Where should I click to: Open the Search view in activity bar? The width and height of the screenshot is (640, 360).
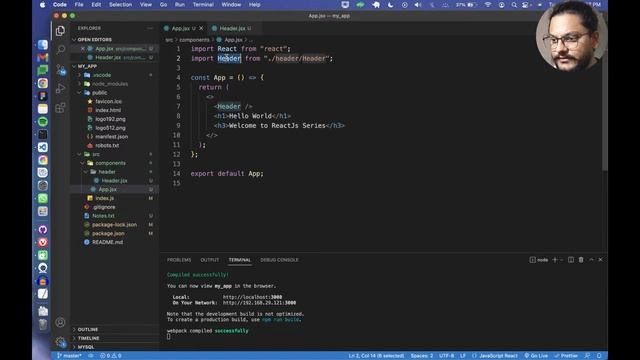click(60, 50)
